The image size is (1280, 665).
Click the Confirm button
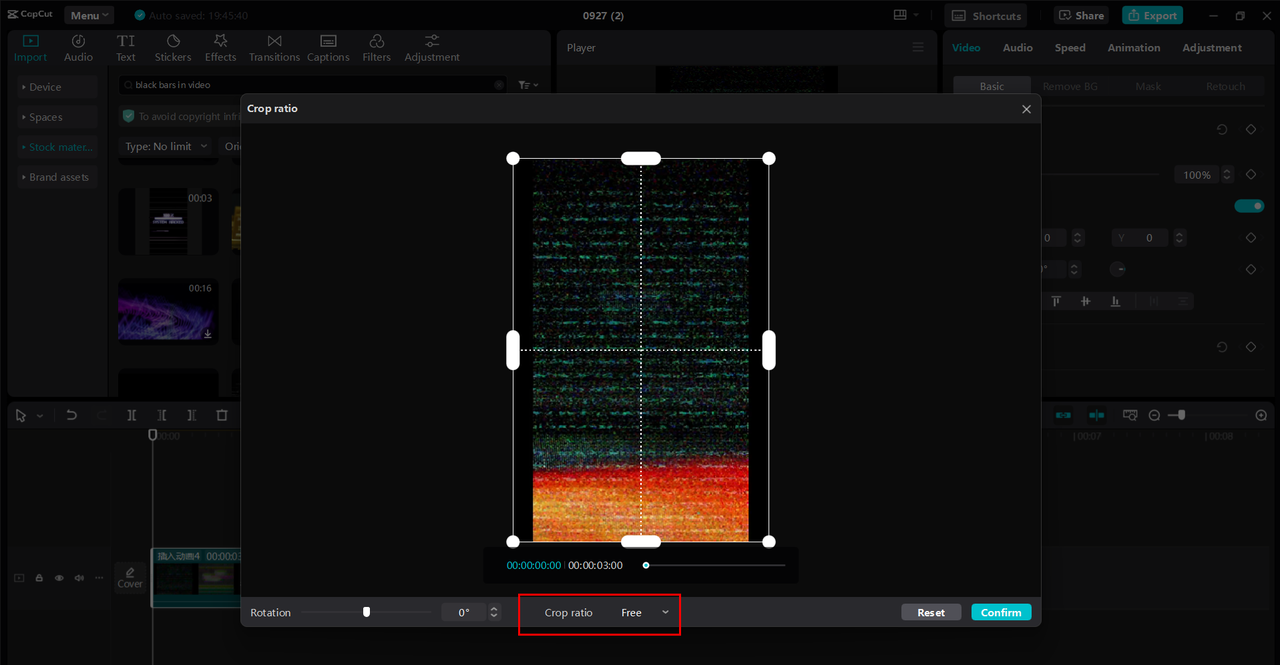coord(1001,612)
